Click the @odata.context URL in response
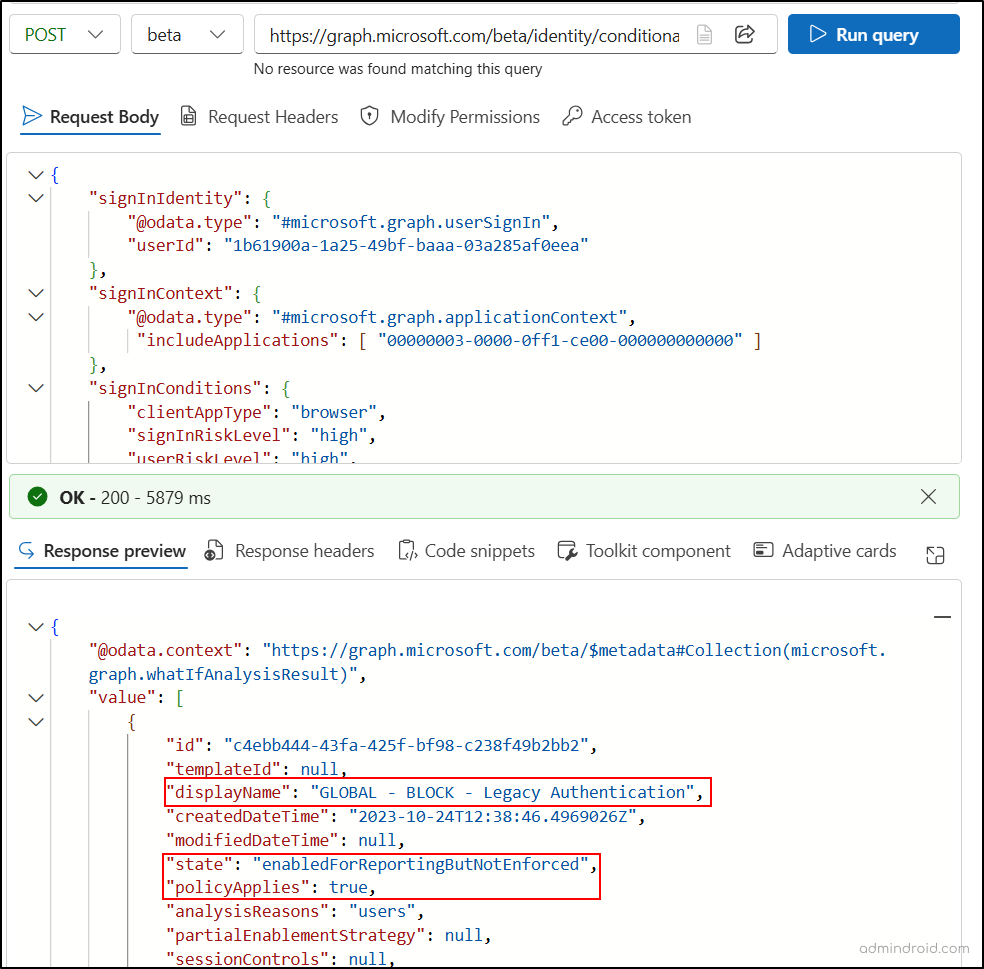This screenshot has width=984, height=969. [487, 662]
